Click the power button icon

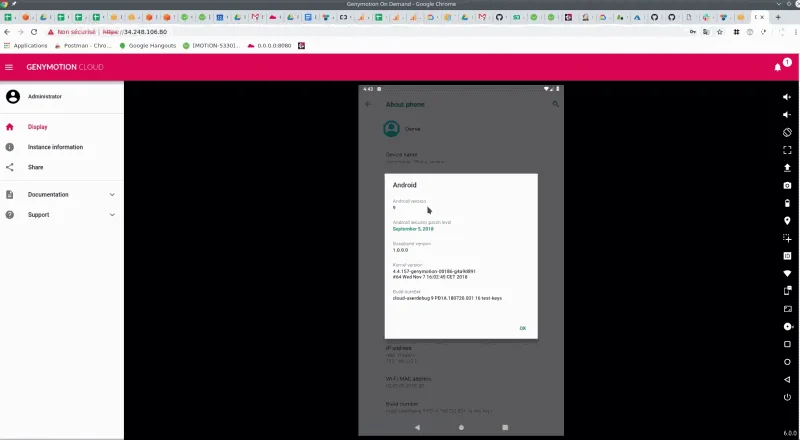pos(787,397)
